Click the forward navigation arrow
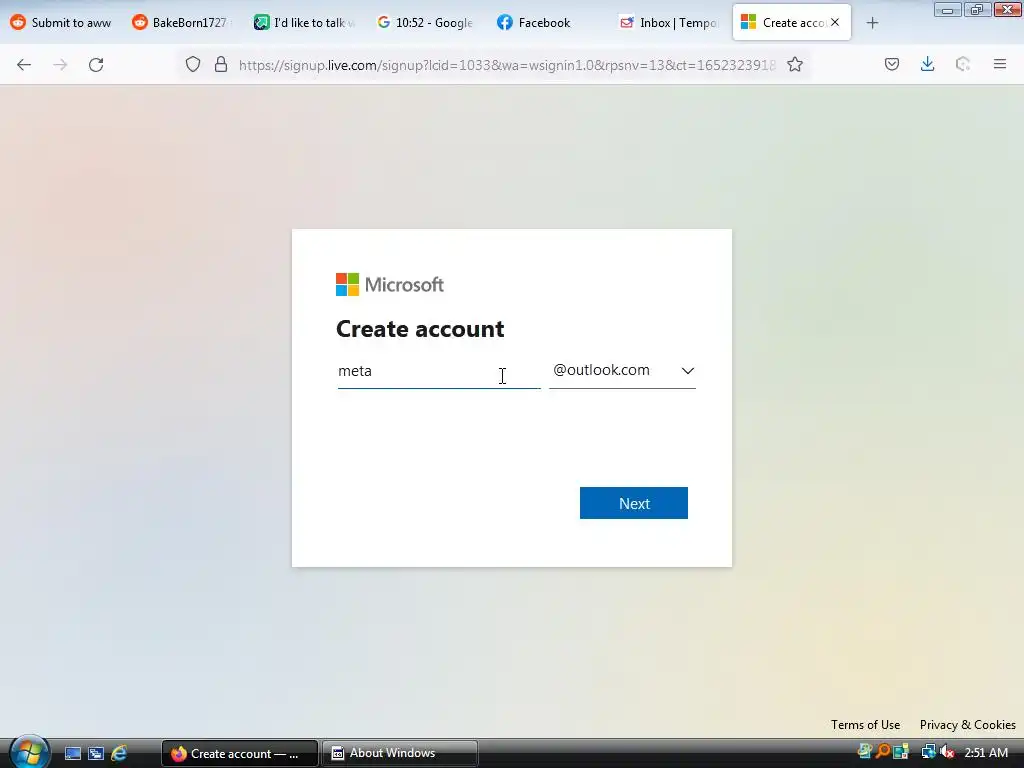 pos(60,65)
